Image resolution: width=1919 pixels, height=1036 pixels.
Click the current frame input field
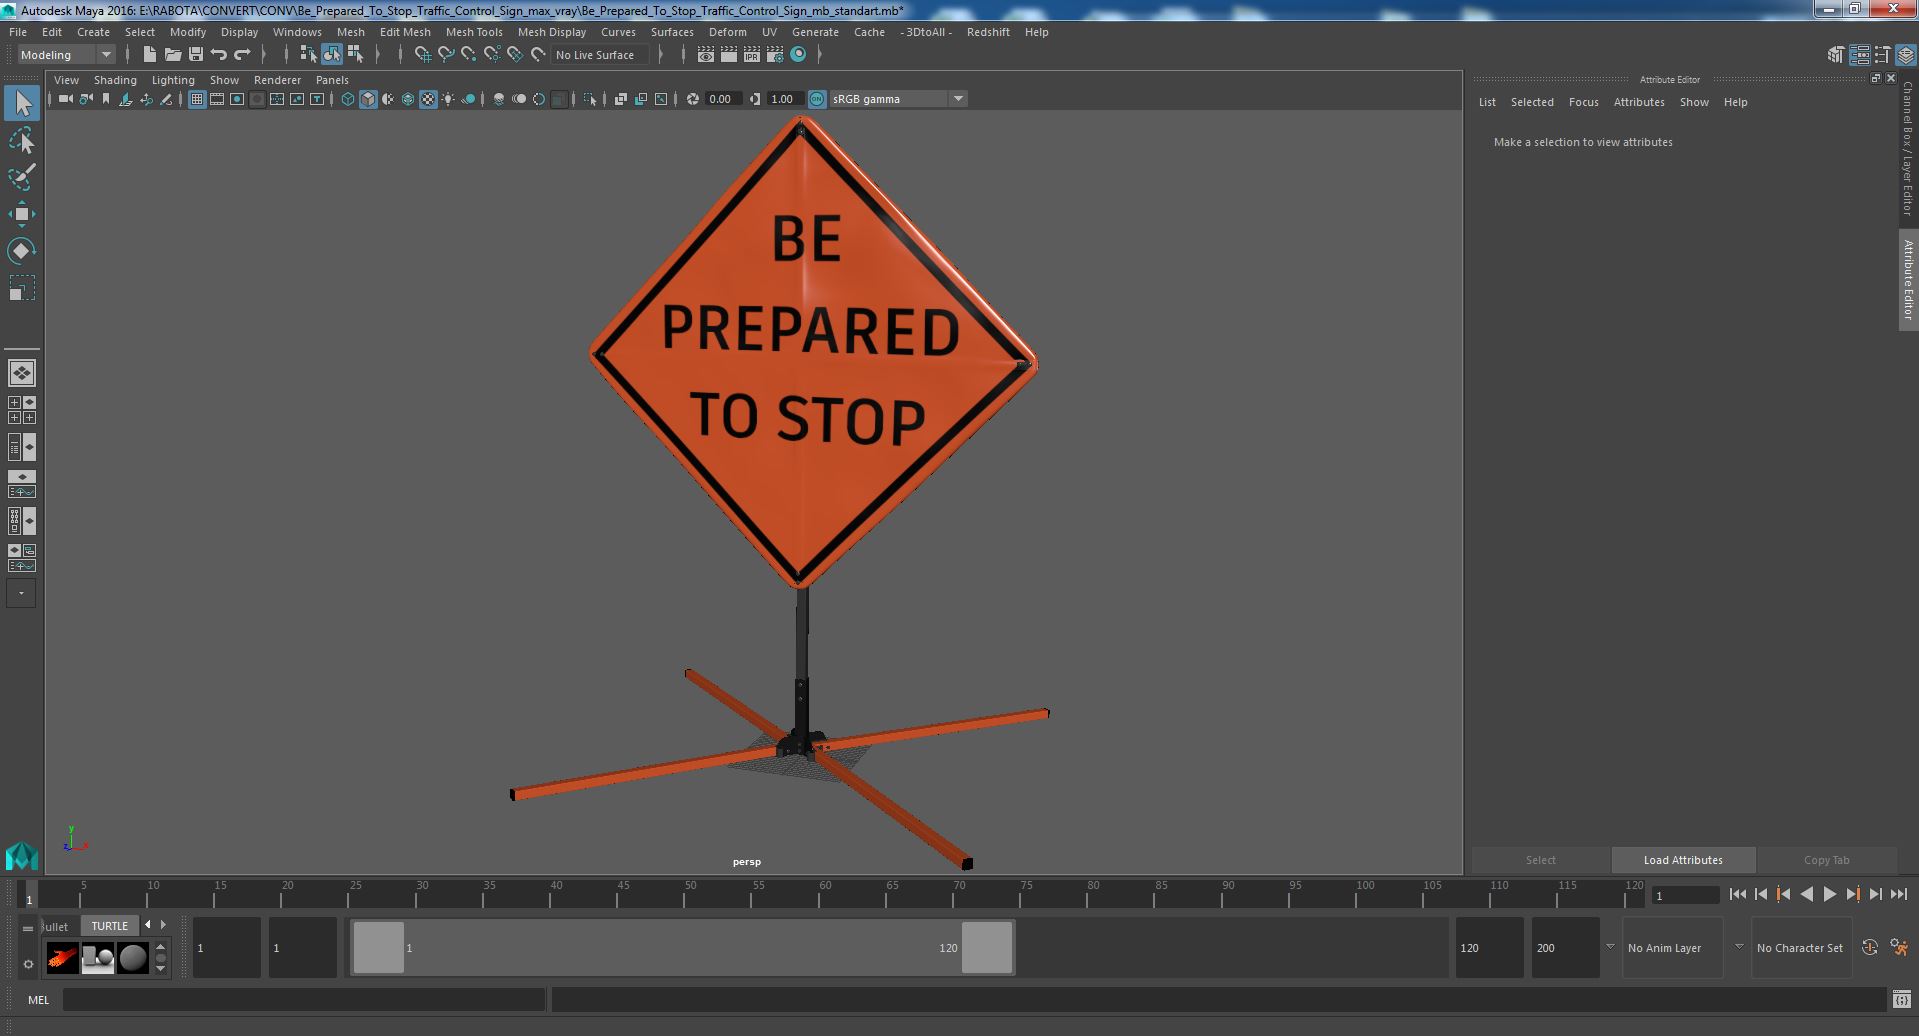pyautogui.click(x=1685, y=896)
